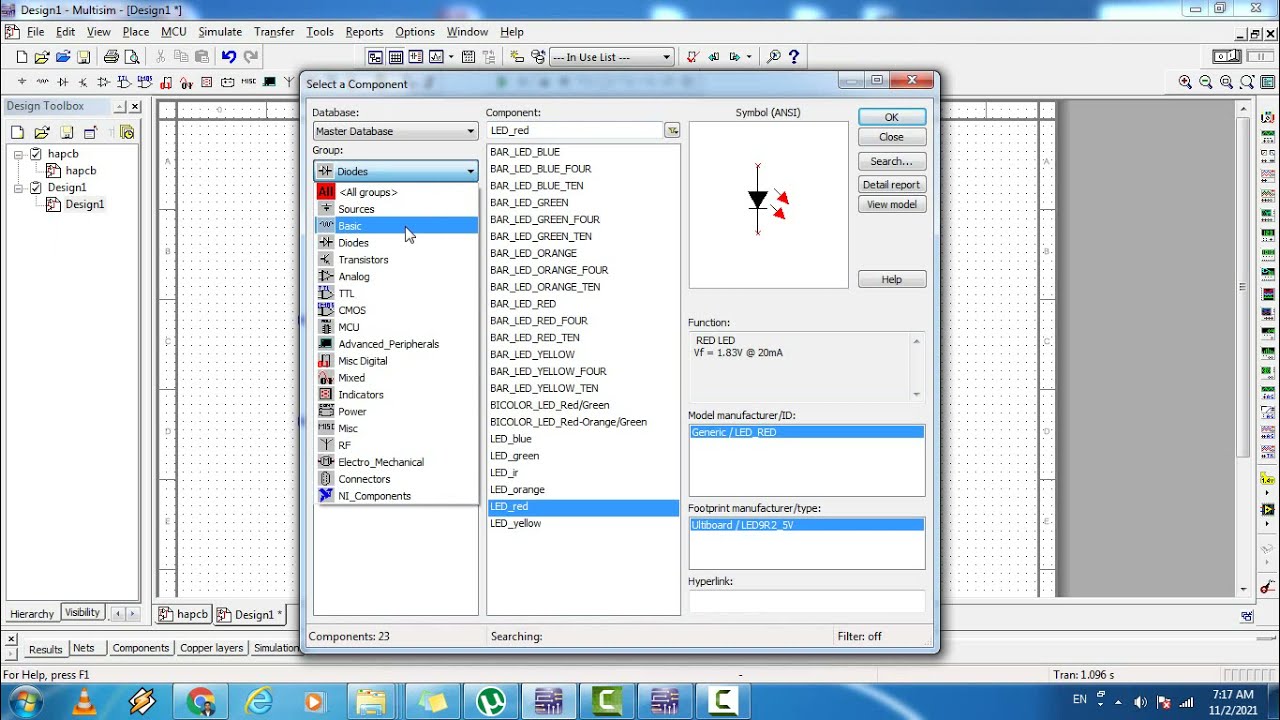Select BAR_LED_BLUE in the component list
The image size is (1280, 720).
click(583, 152)
